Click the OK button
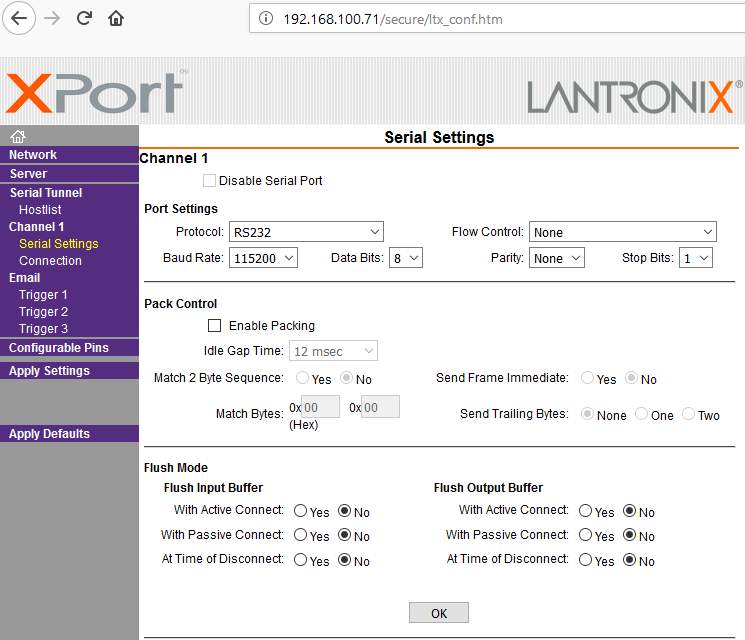This screenshot has width=745, height=640. point(439,613)
